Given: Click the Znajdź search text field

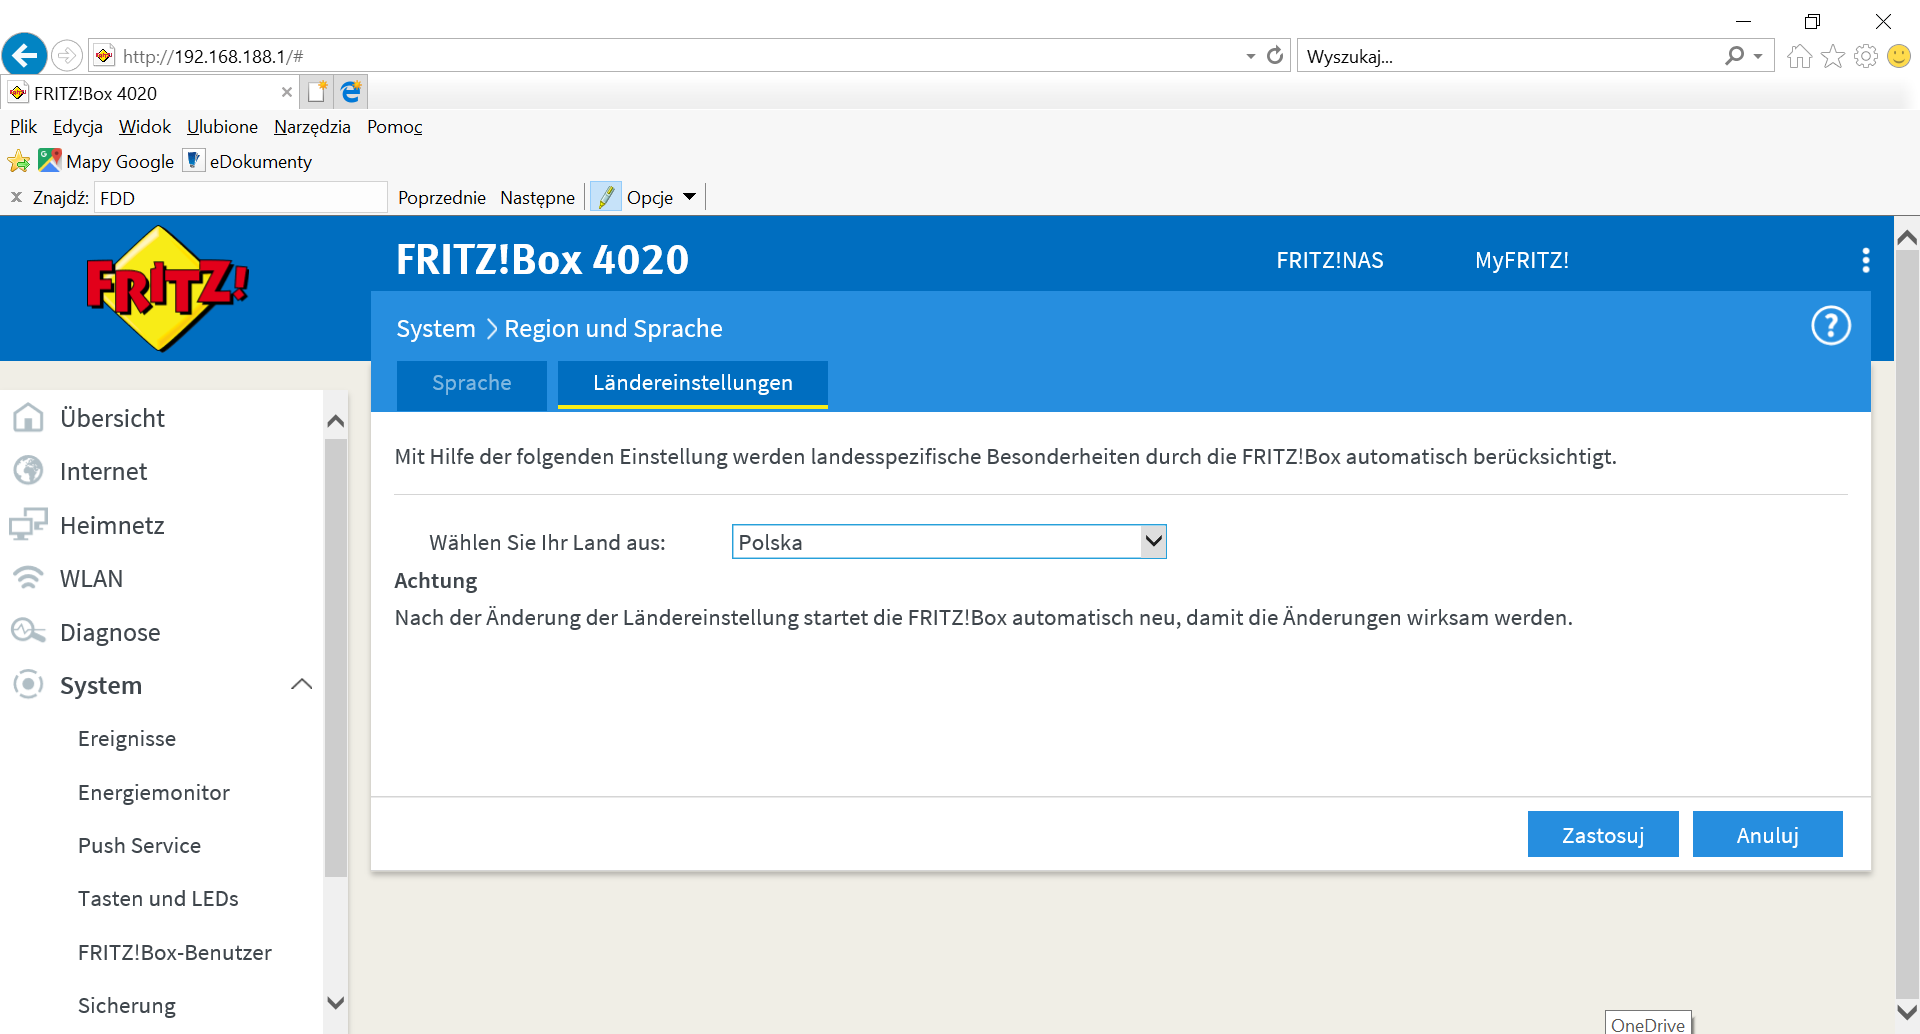Looking at the screenshot, I should pos(240,198).
